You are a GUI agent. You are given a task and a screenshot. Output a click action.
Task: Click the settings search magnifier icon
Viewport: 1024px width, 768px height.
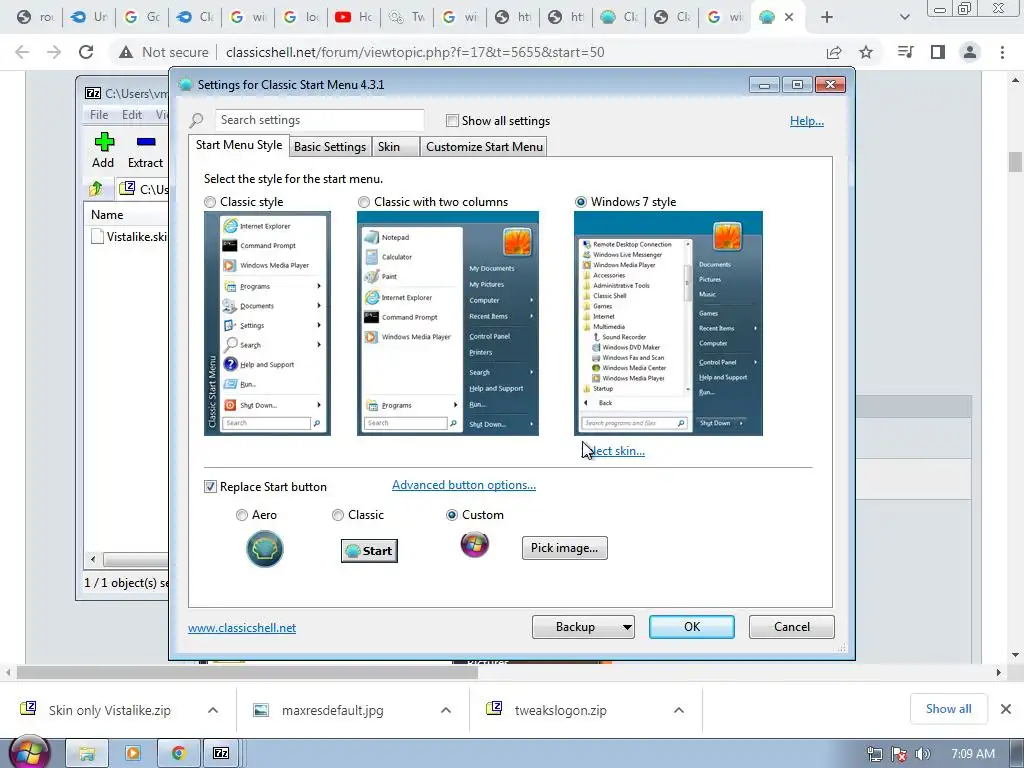(197, 120)
